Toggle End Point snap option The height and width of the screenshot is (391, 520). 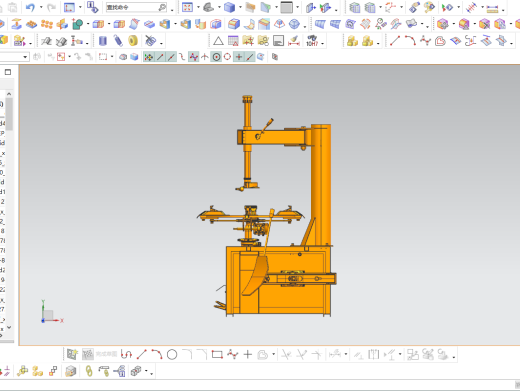[x=160, y=57]
